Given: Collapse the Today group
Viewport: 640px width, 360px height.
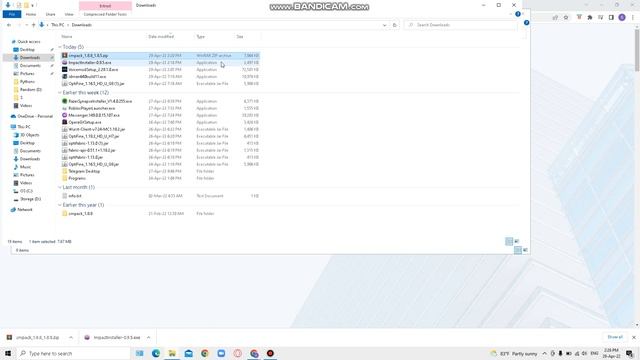Looking at the screenshot, I should pyautogui.click(x=60, y=47).
